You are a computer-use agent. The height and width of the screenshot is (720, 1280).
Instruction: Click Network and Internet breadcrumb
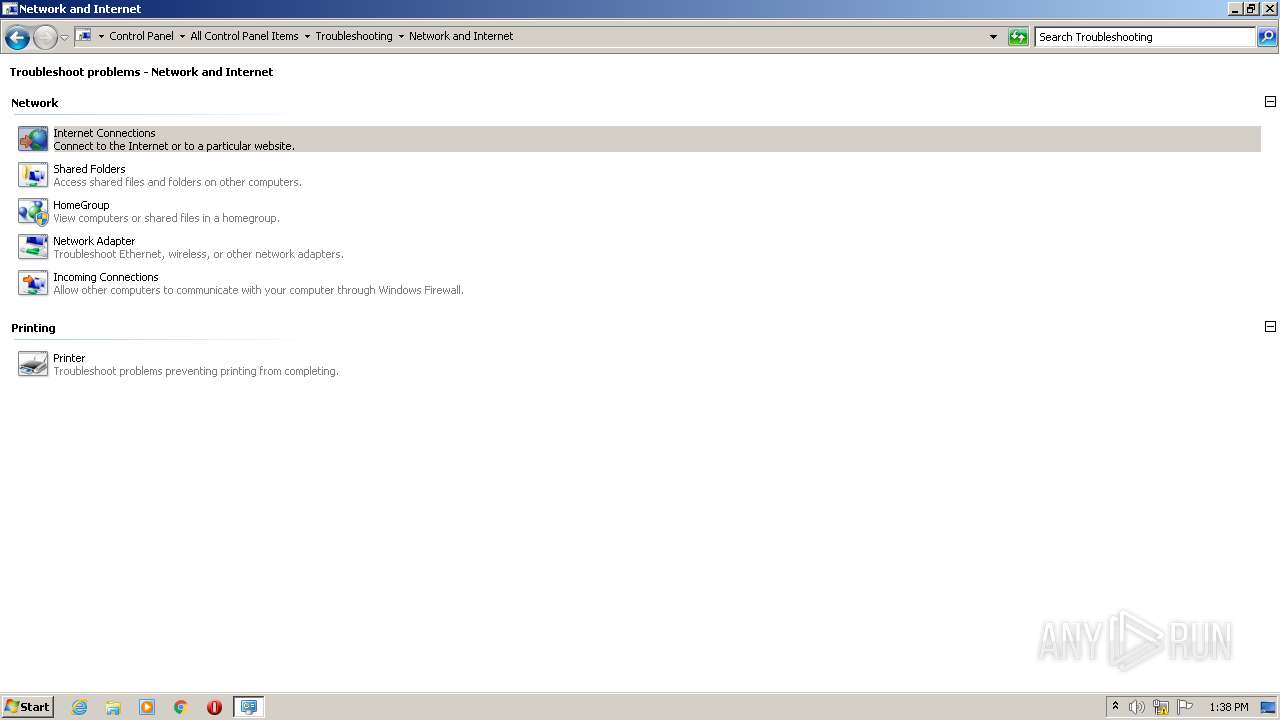(x=461, y=36)
